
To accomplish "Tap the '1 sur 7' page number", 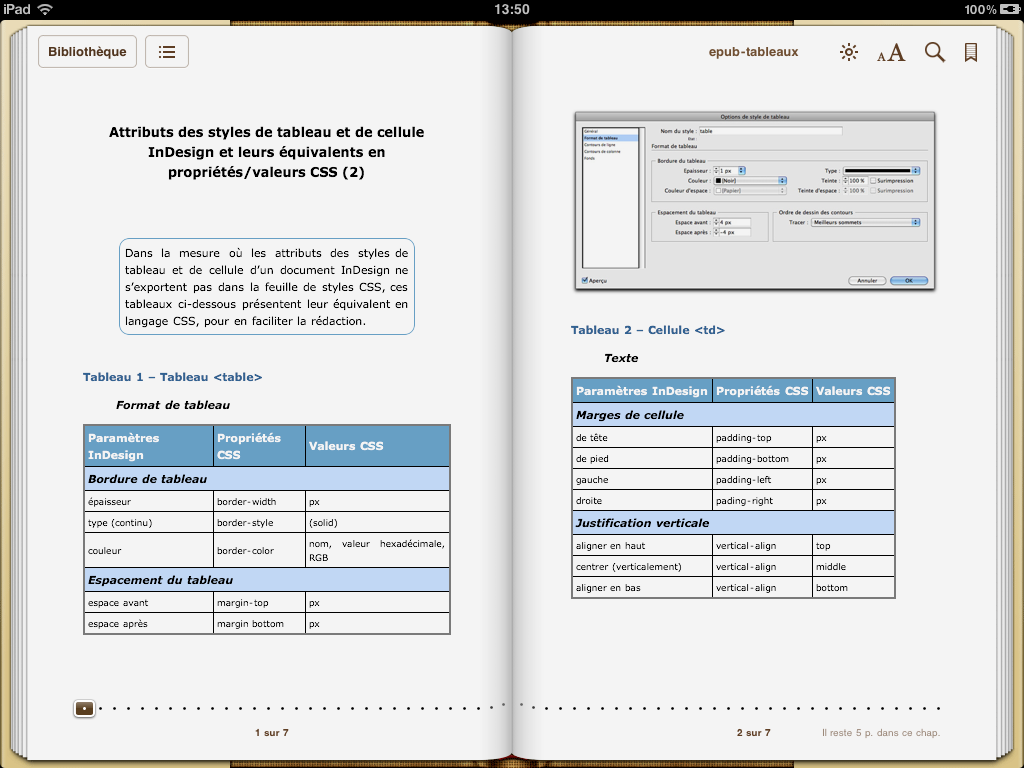I will point(272,733).
